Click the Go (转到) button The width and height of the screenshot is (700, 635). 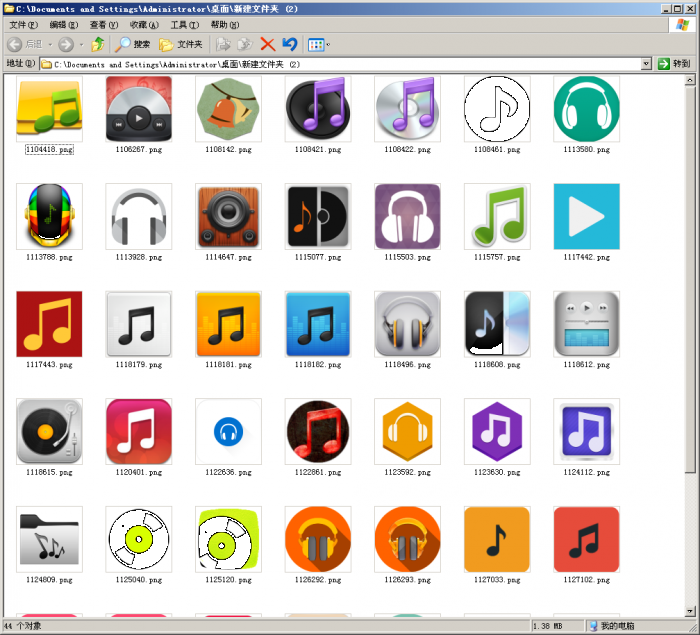674,64
